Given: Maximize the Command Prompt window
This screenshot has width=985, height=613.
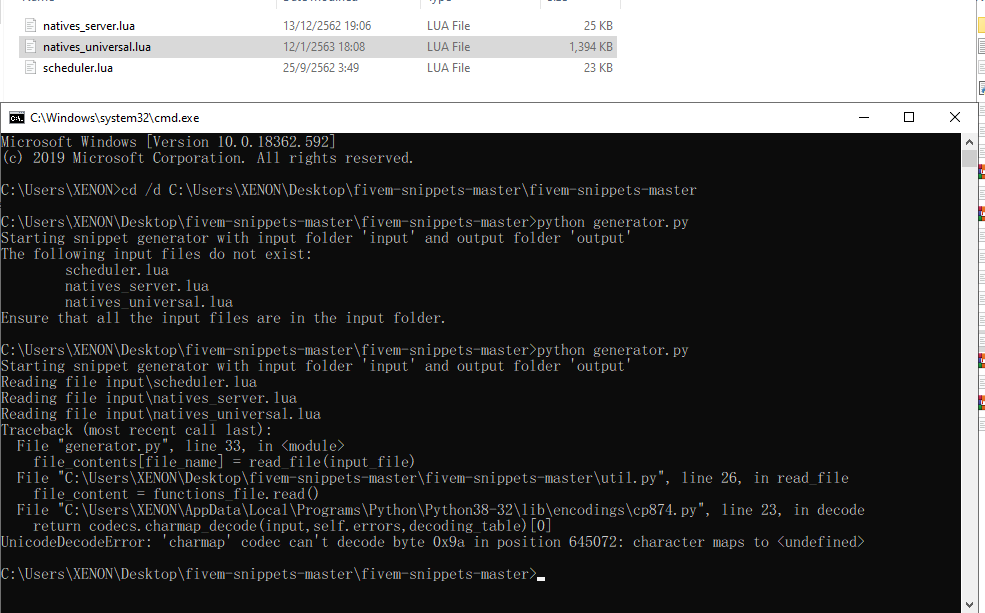Looking at the screenshot, I should point(909,117).
